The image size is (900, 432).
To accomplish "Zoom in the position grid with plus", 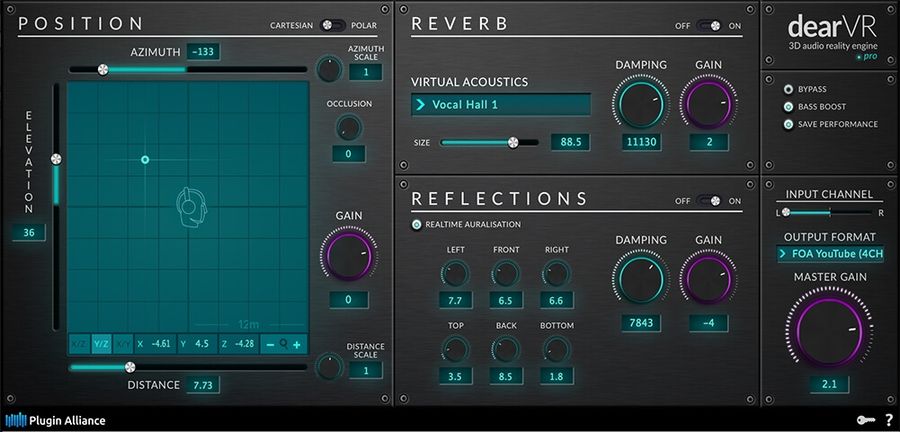I will pyautogui.click(x=297, y=344).
